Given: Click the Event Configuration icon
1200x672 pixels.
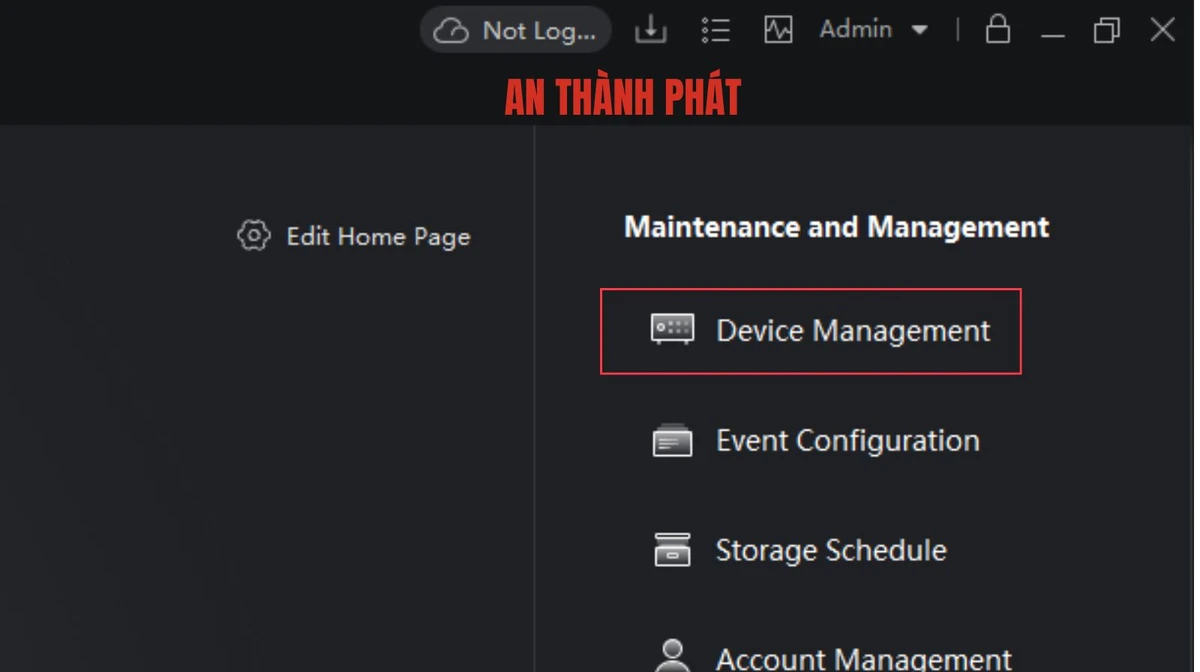Looking at the screenshot, I should coord(672,440).
